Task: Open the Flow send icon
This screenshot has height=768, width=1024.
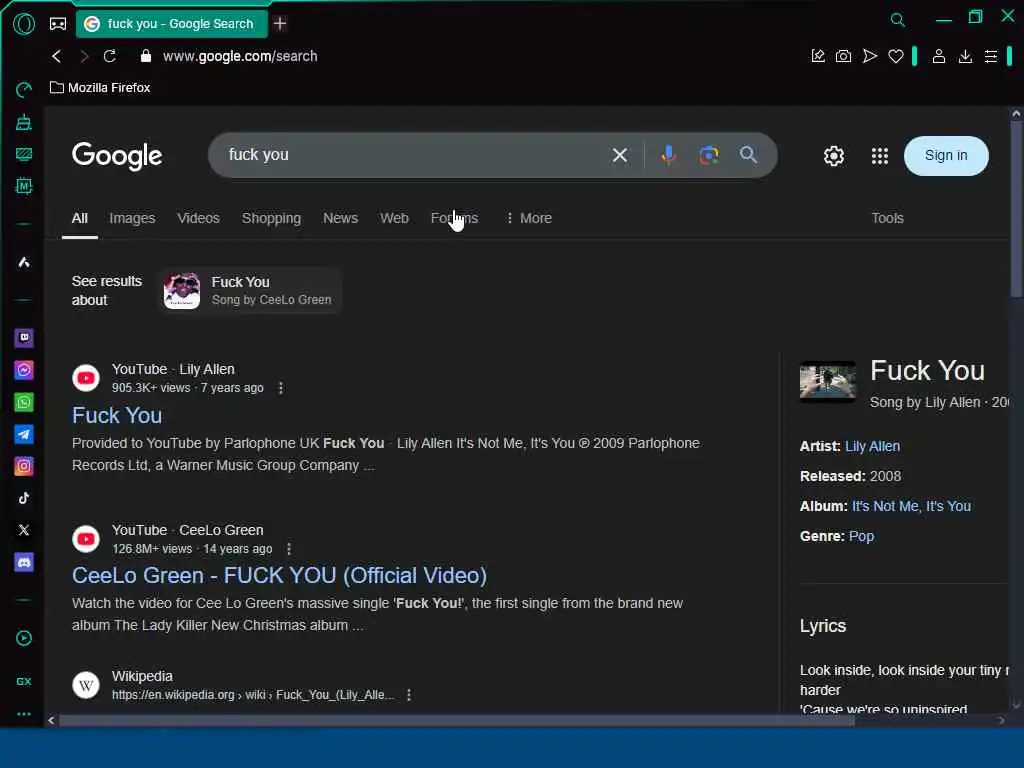Action: point(870,56)
